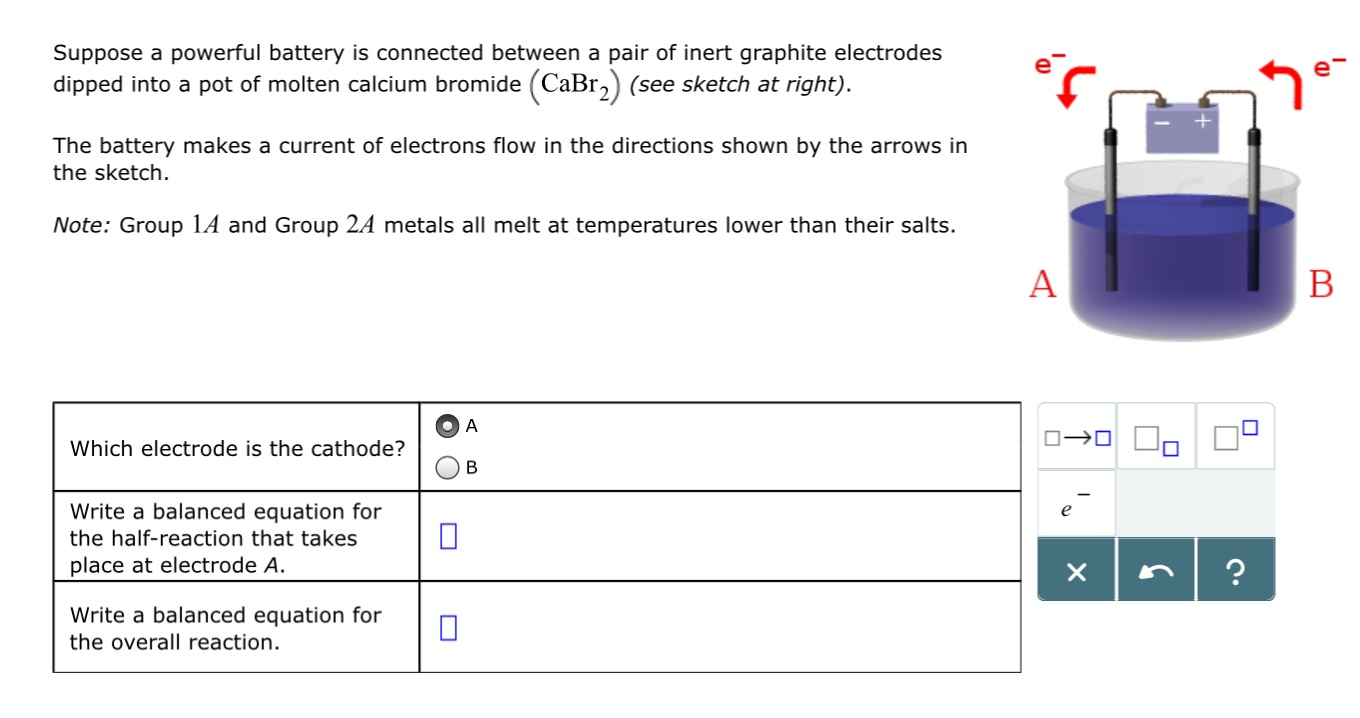Select radio button A for the cathode question
Image resolution: width=1360 pixels, height=718 pixels.
[447, 425]
